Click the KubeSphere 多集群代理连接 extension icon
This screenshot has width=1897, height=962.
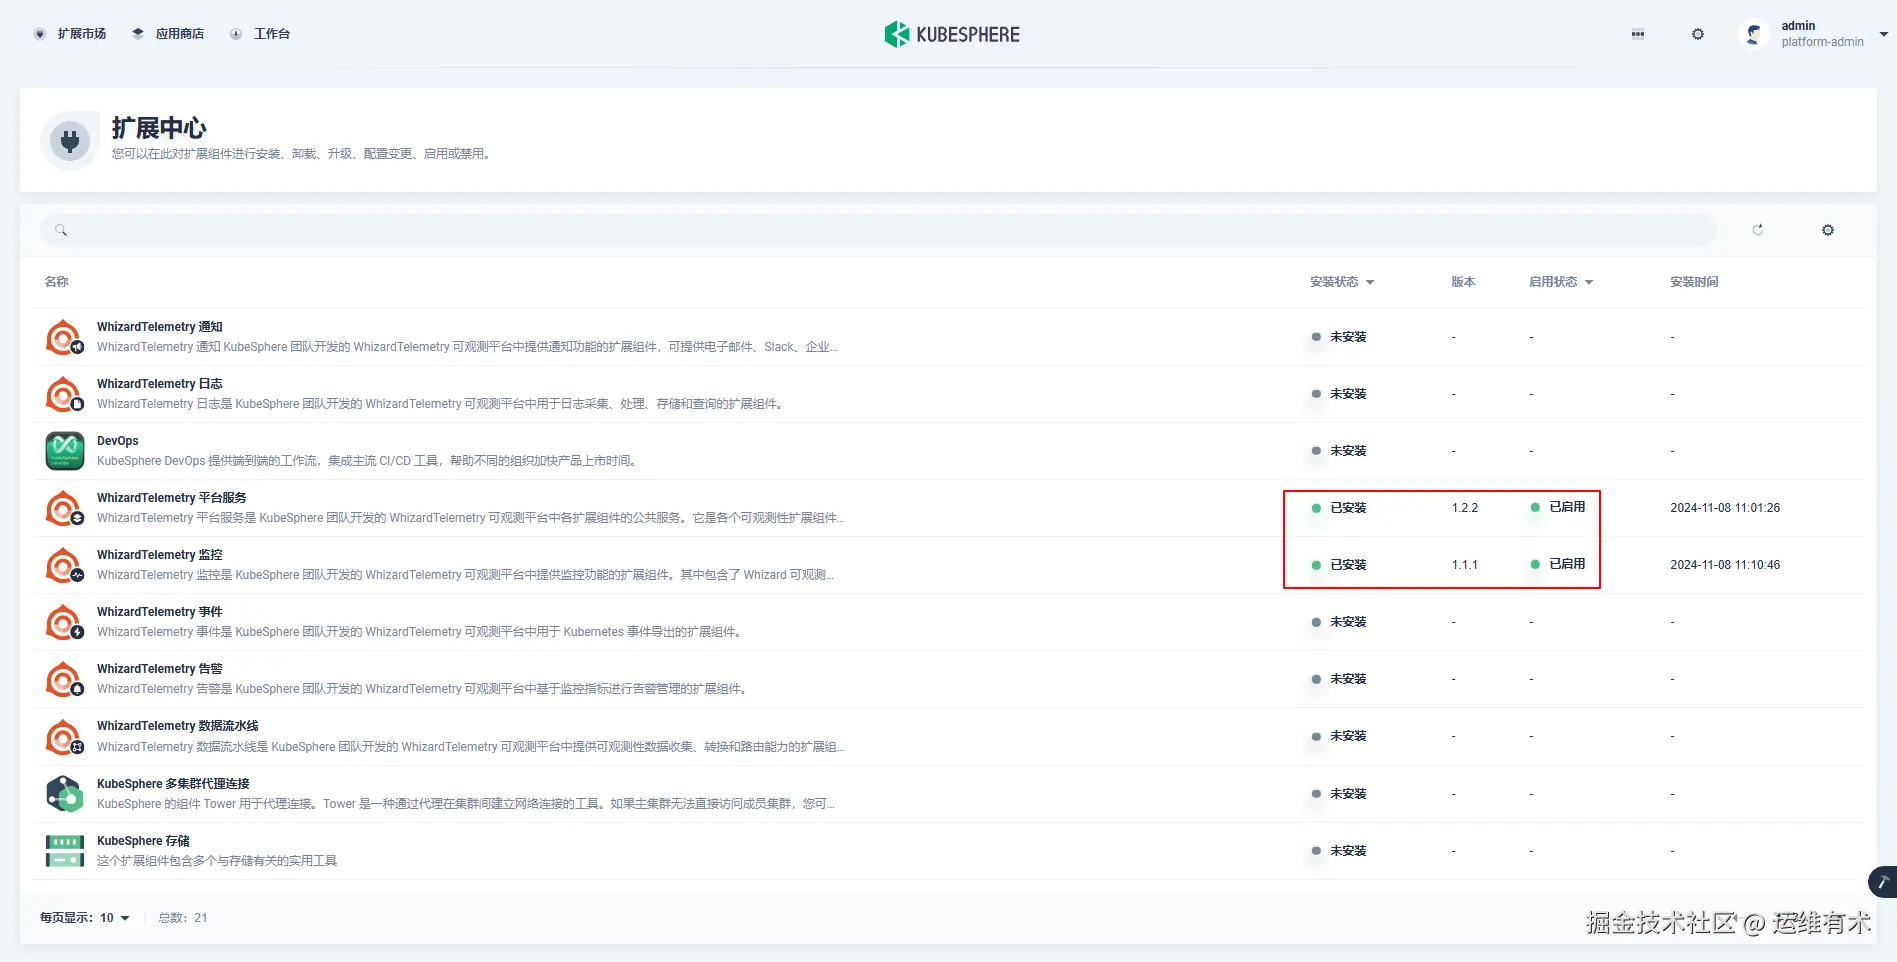[x=65, y=794]
